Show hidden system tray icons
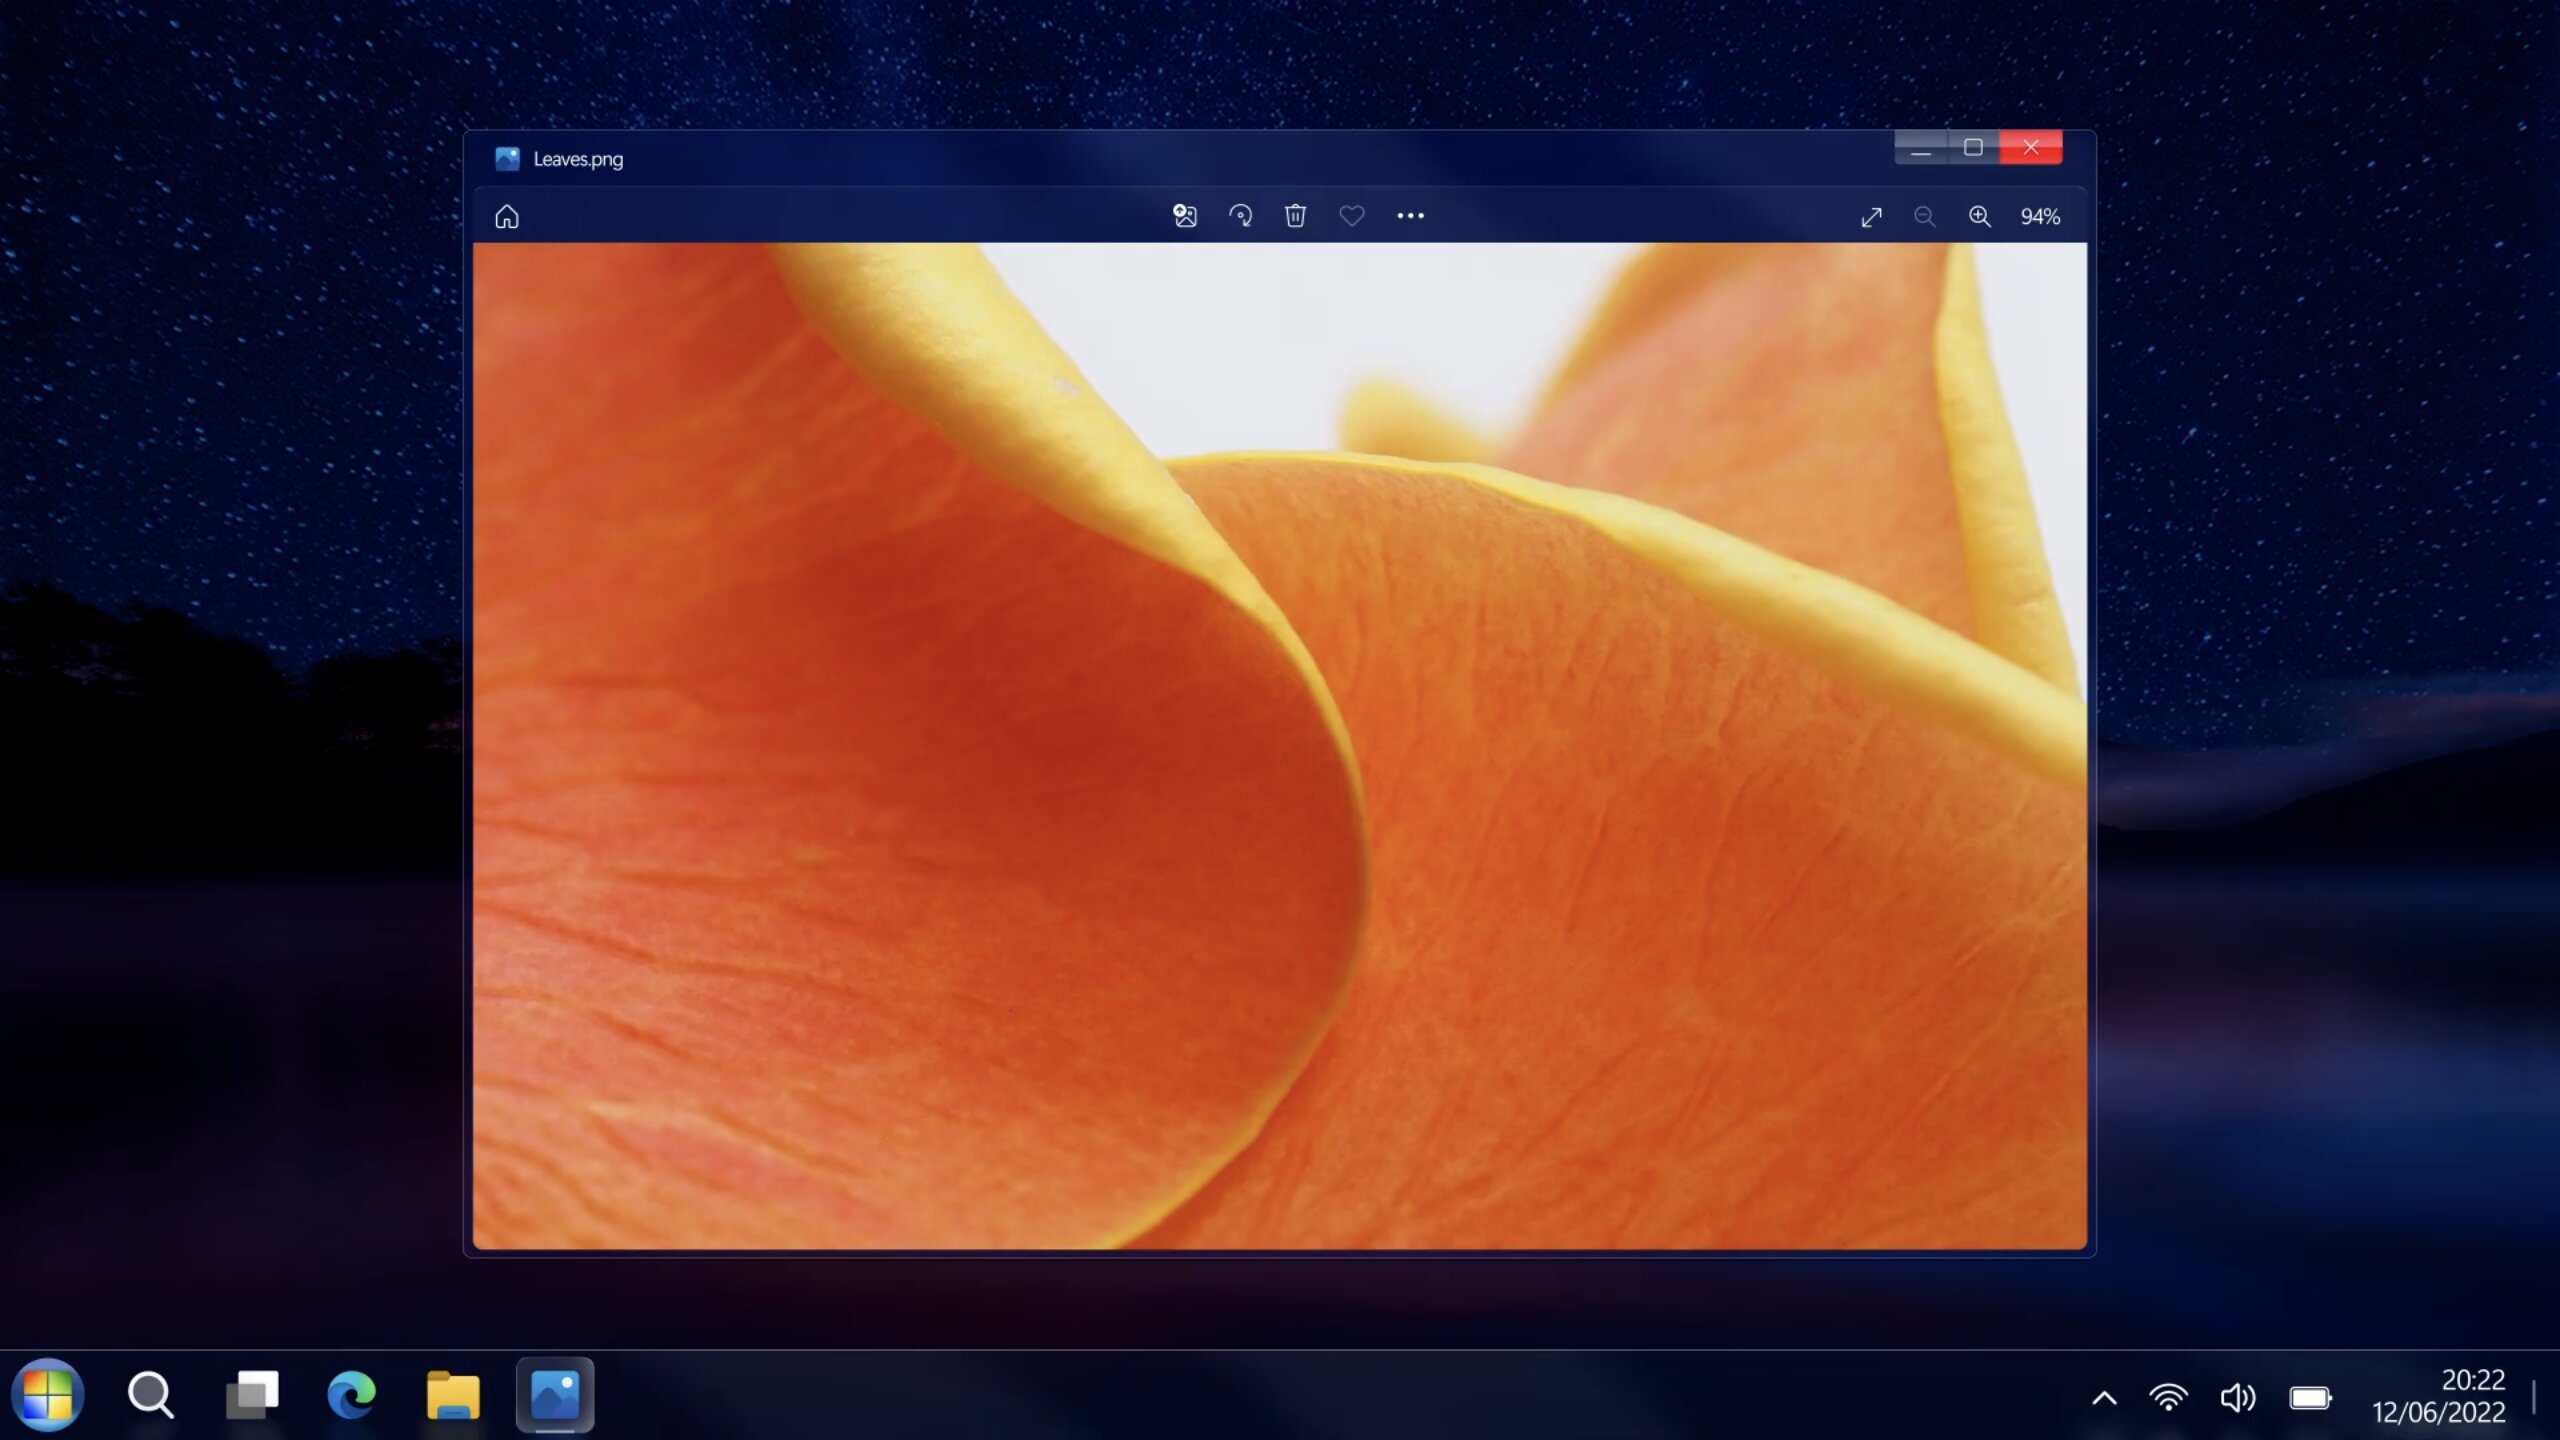The width and height of the screenshot is (2560, 1440). pyautogui.click(x=2104, y=1397)
